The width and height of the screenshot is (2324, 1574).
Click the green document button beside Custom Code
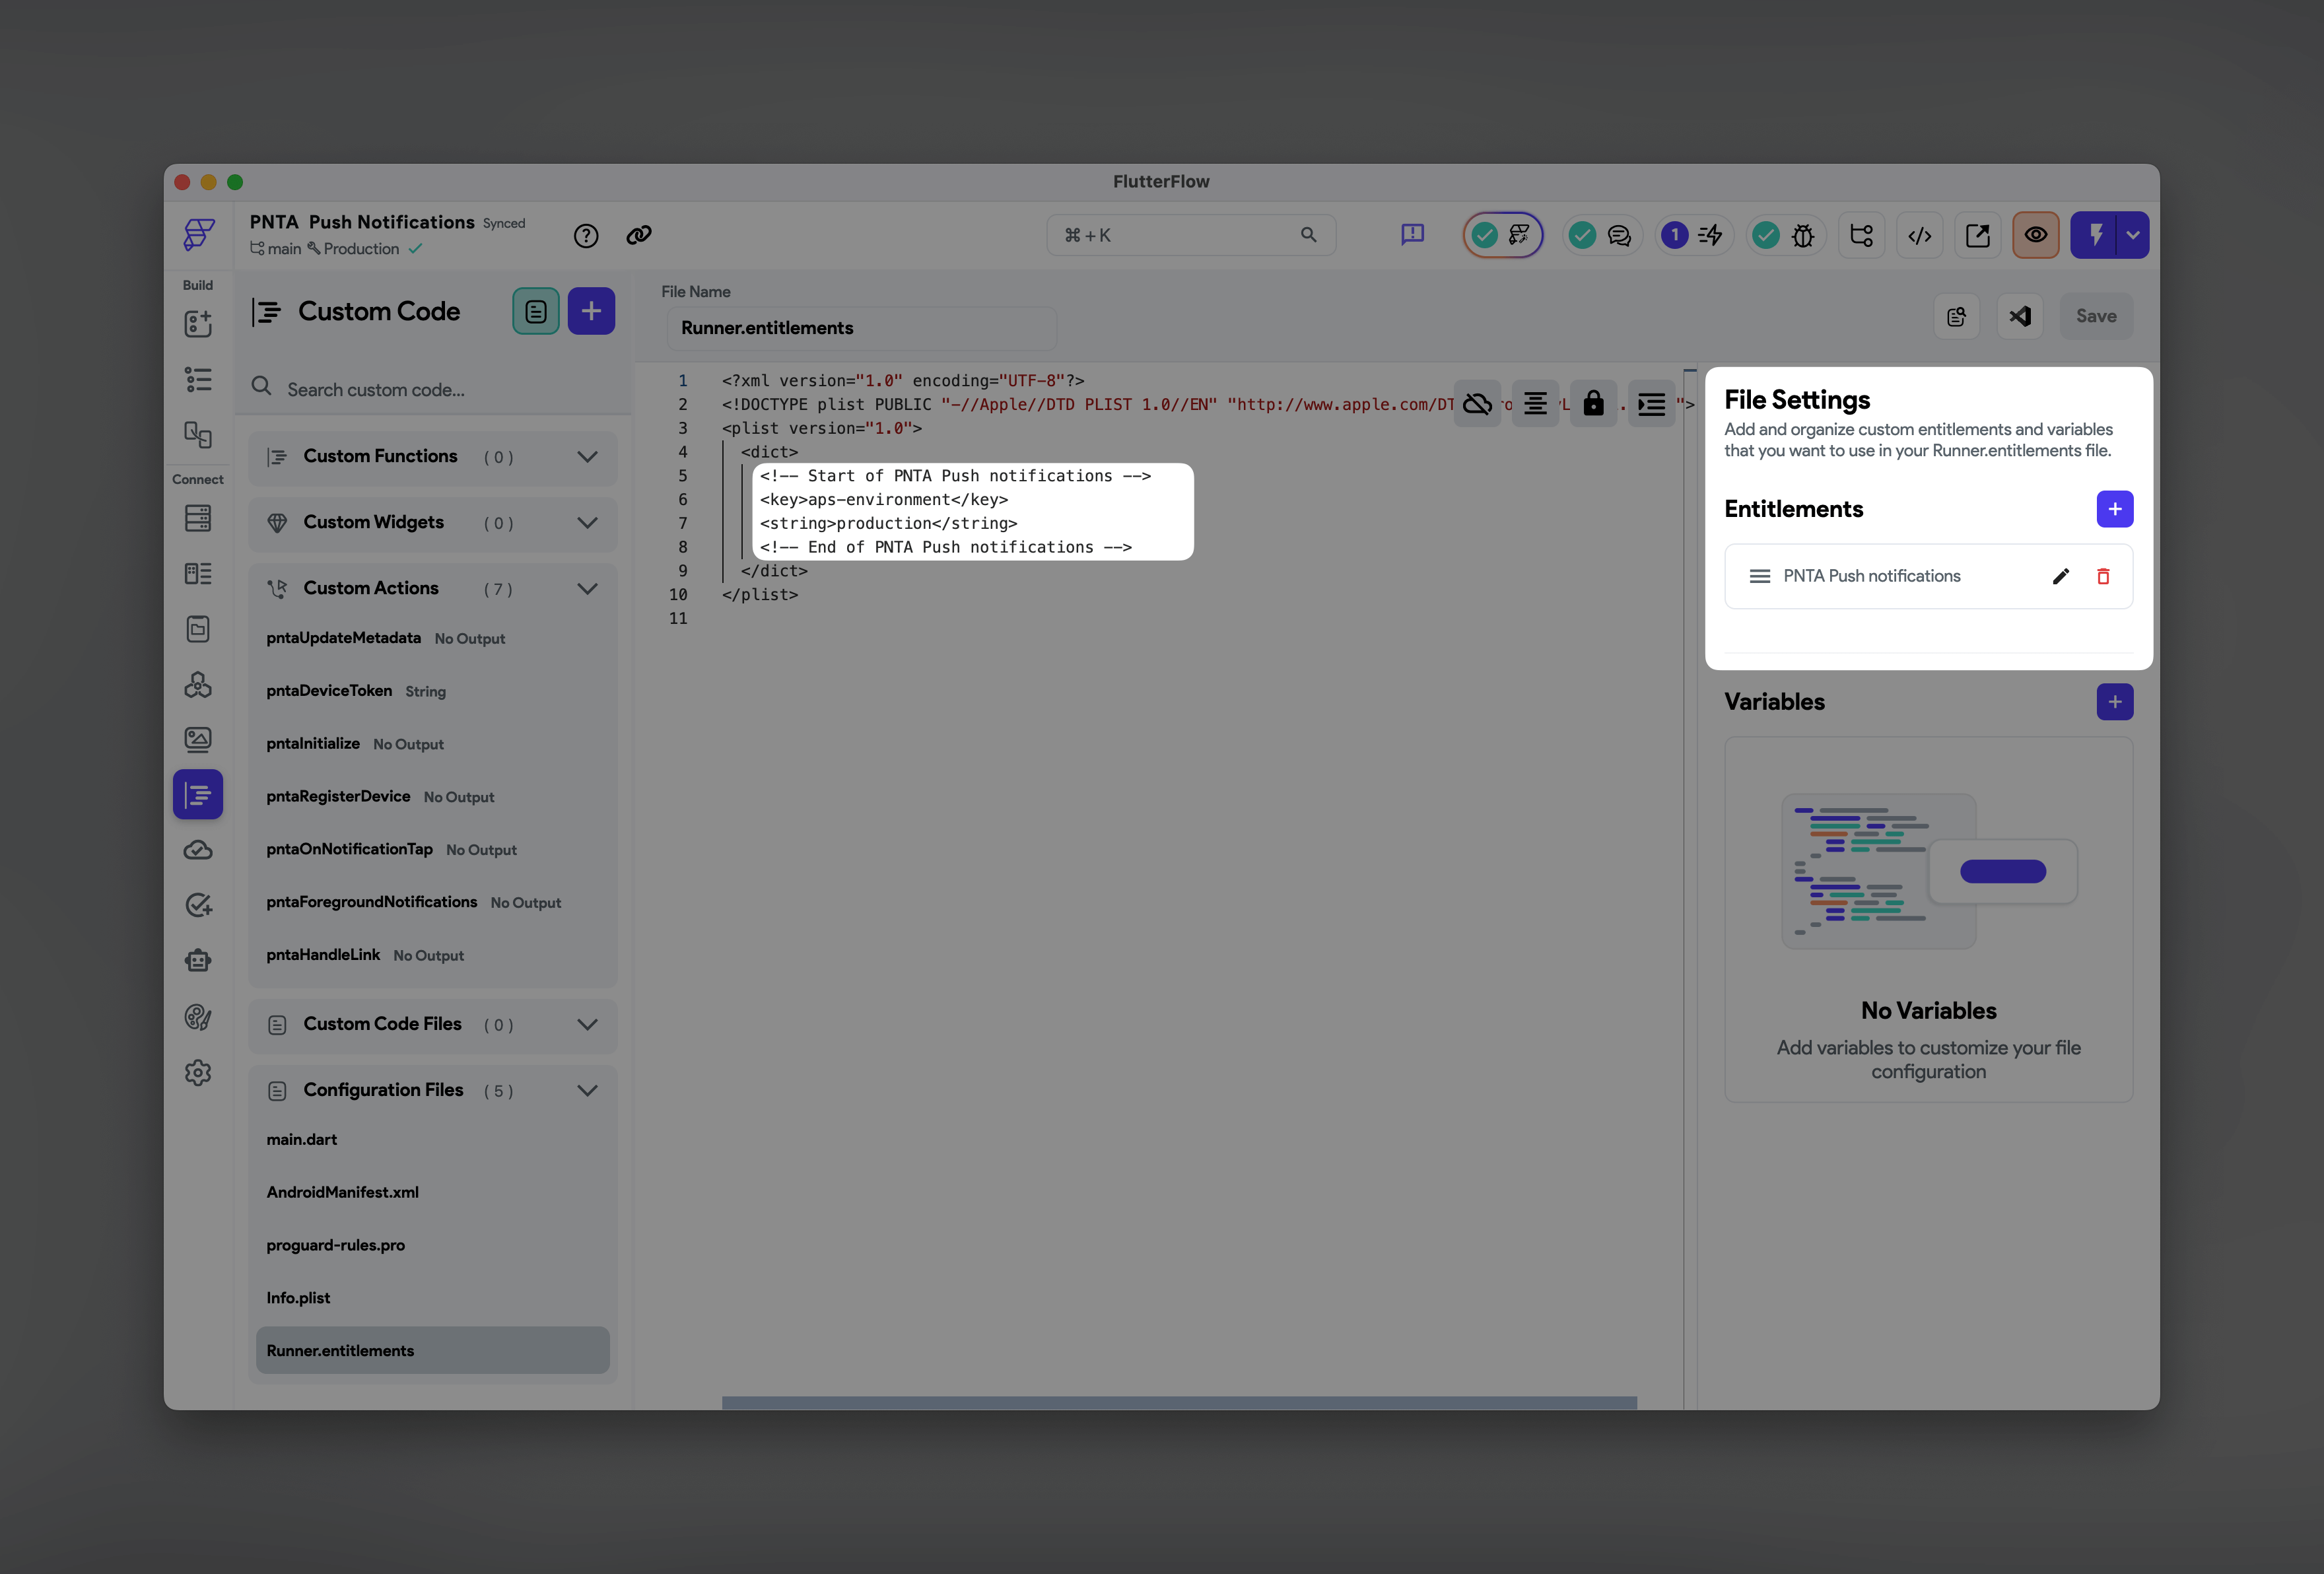point(536,312)
